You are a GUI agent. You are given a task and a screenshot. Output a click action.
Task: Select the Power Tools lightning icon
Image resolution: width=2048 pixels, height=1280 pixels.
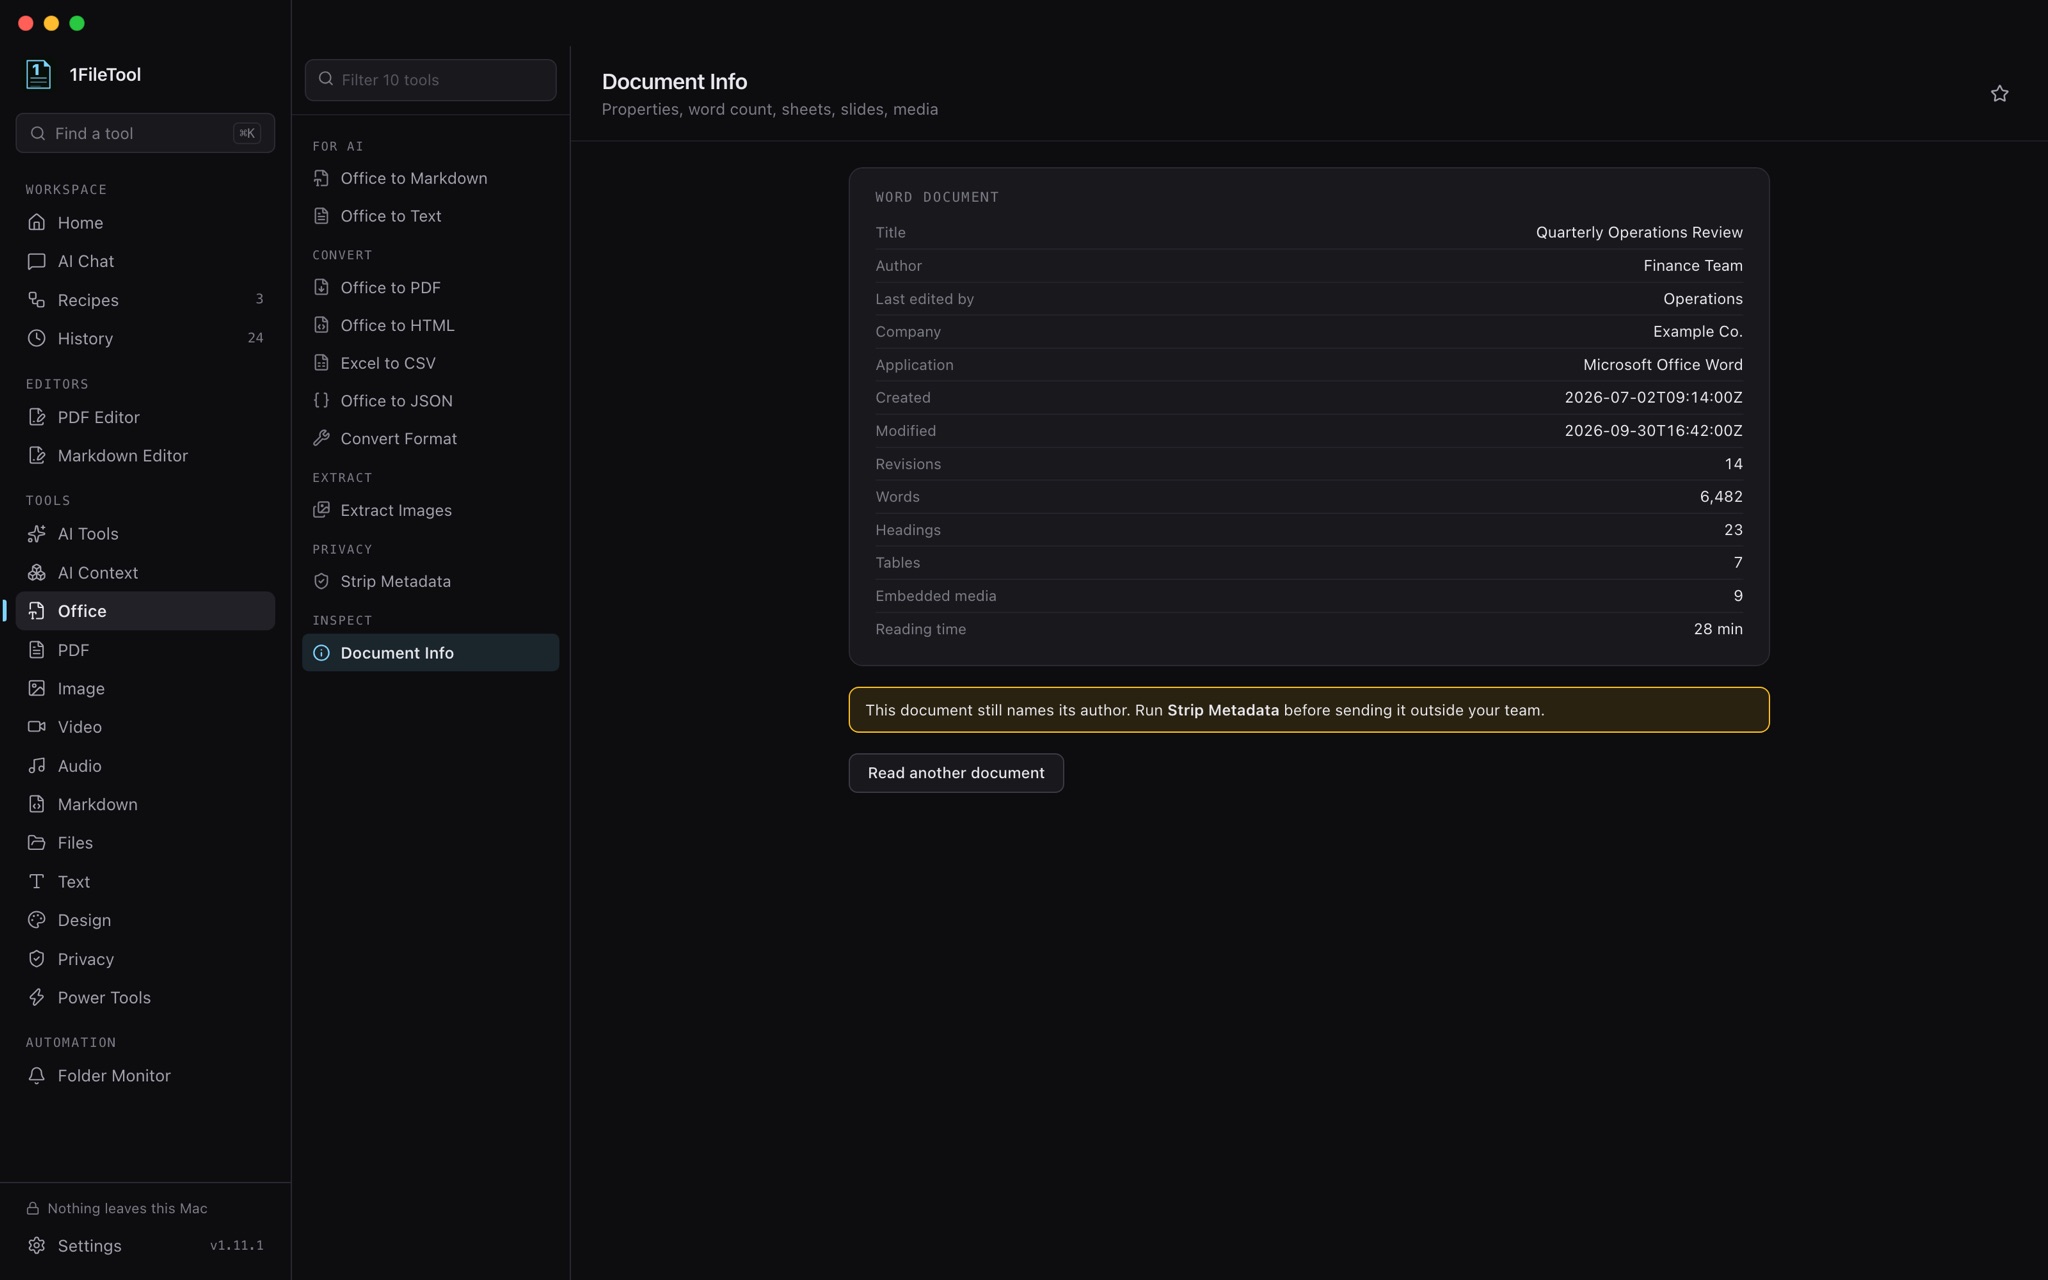(37, 997)
